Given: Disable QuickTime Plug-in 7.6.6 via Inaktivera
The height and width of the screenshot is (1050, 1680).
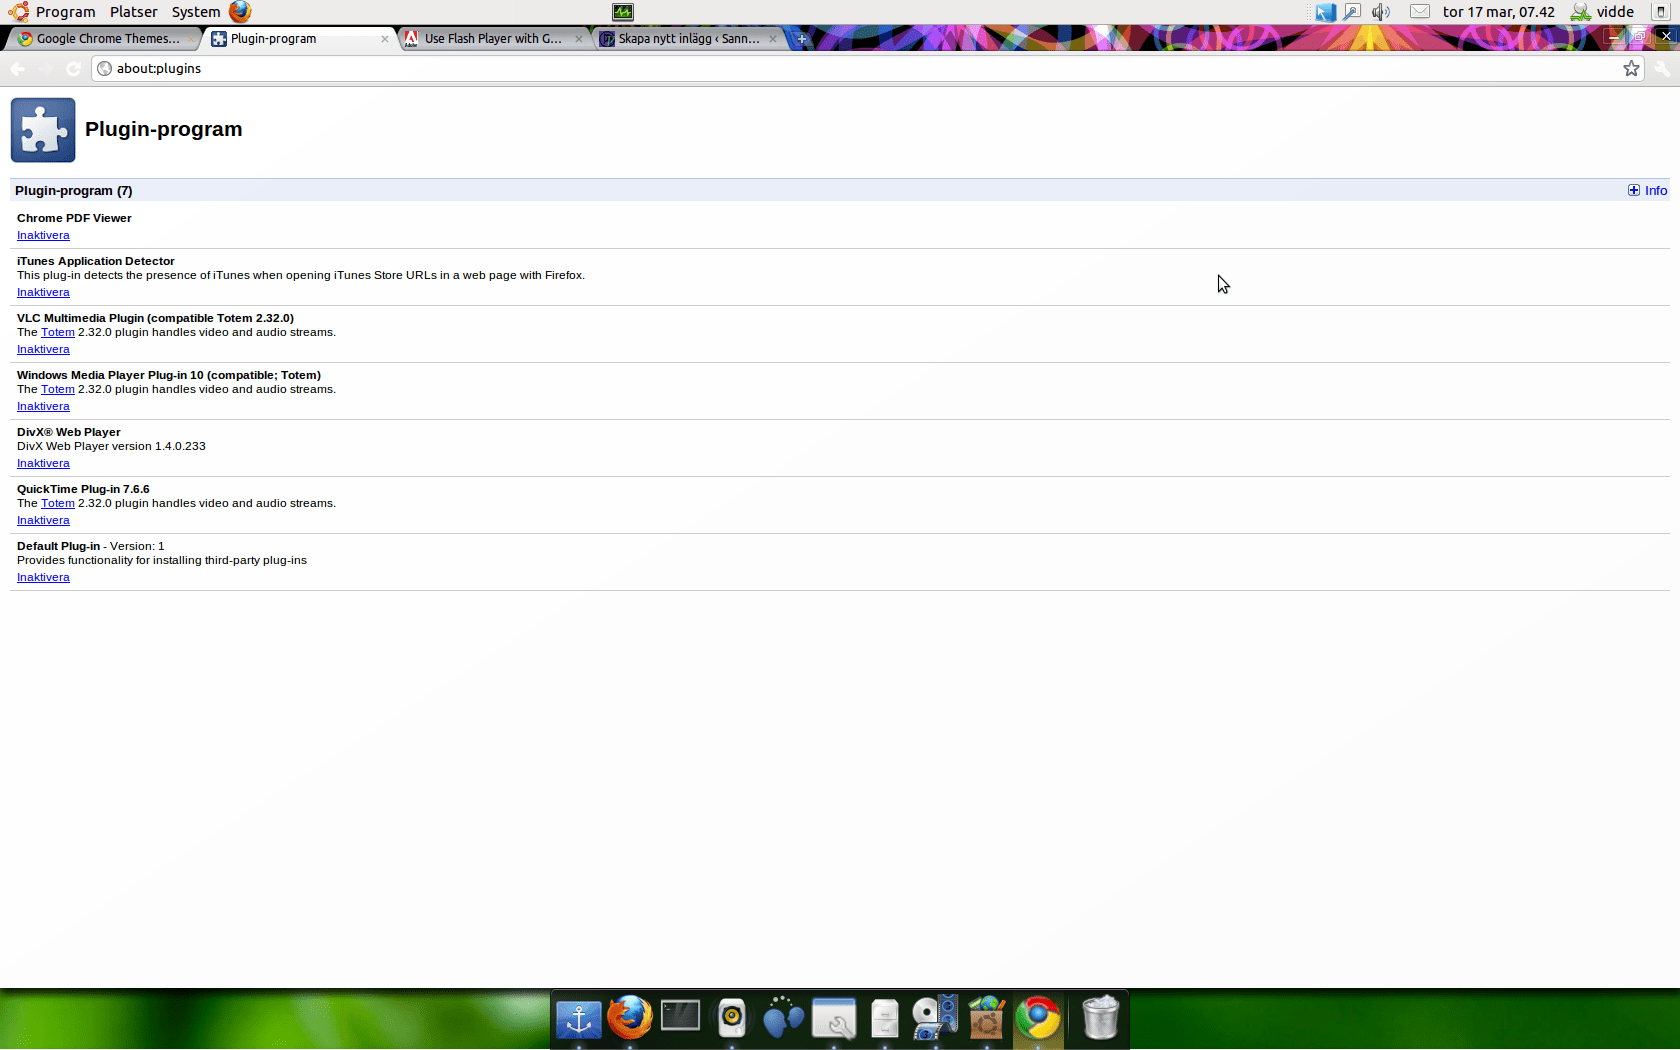Looking at the screenshot, I should click(x=43, y=521).
